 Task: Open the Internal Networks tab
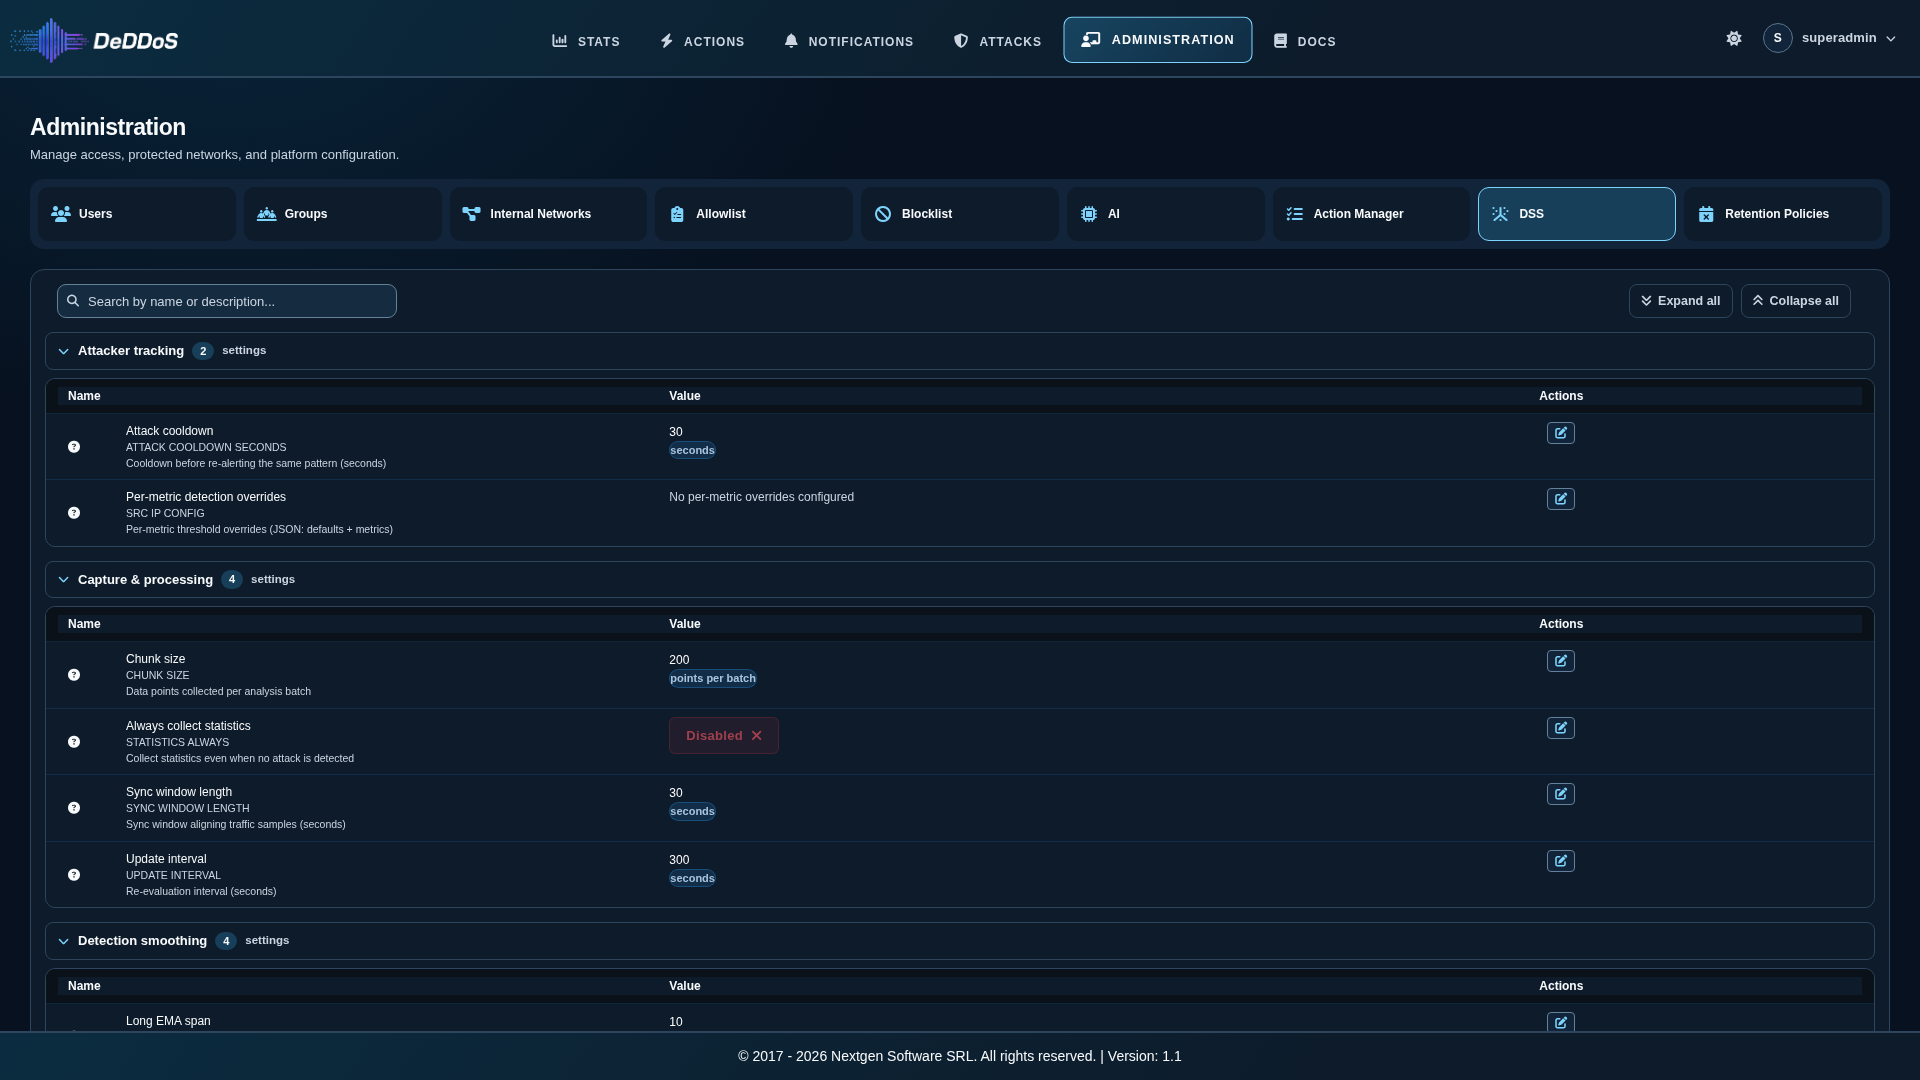pos(548,214)
